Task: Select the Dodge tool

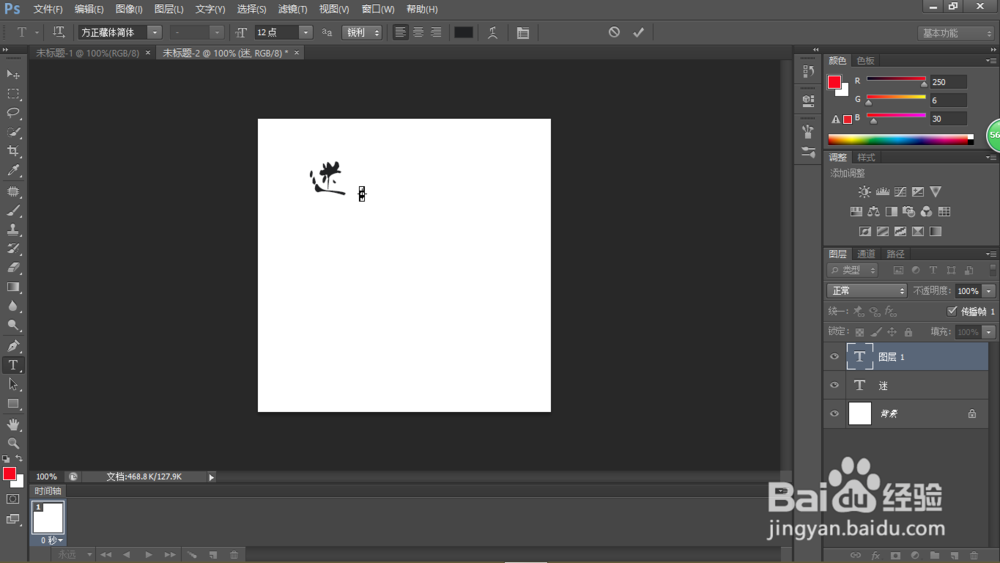Action: pyautogui.click(x=13, y=325)
